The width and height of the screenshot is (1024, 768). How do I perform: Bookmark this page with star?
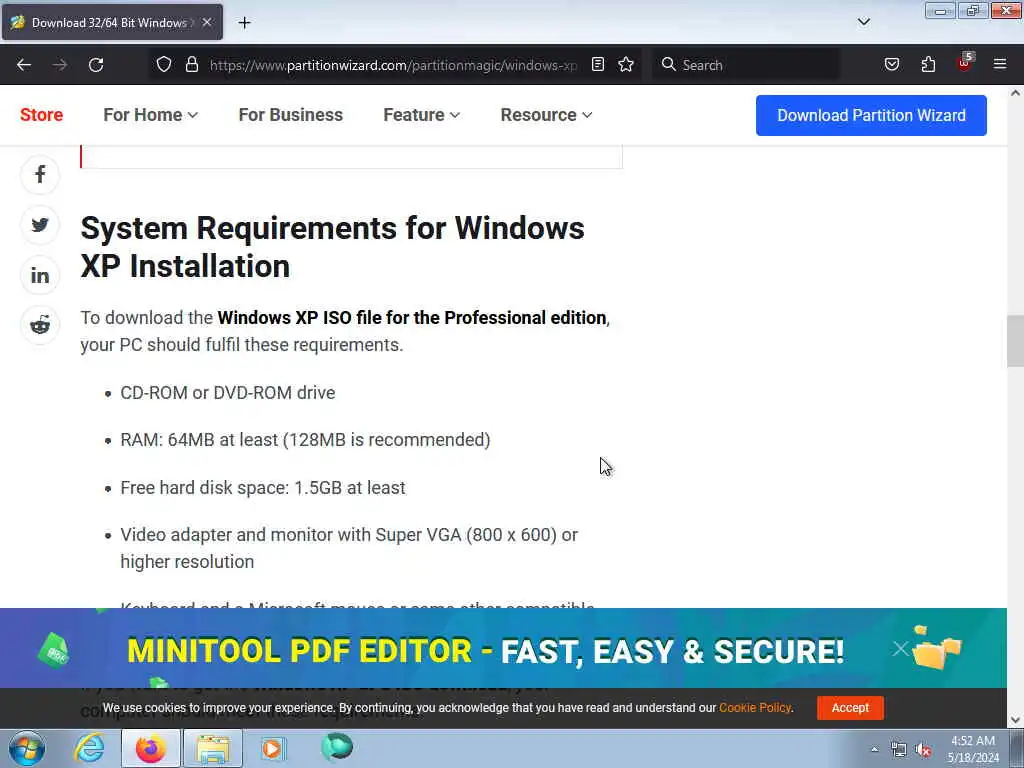[x=626, y=64]
